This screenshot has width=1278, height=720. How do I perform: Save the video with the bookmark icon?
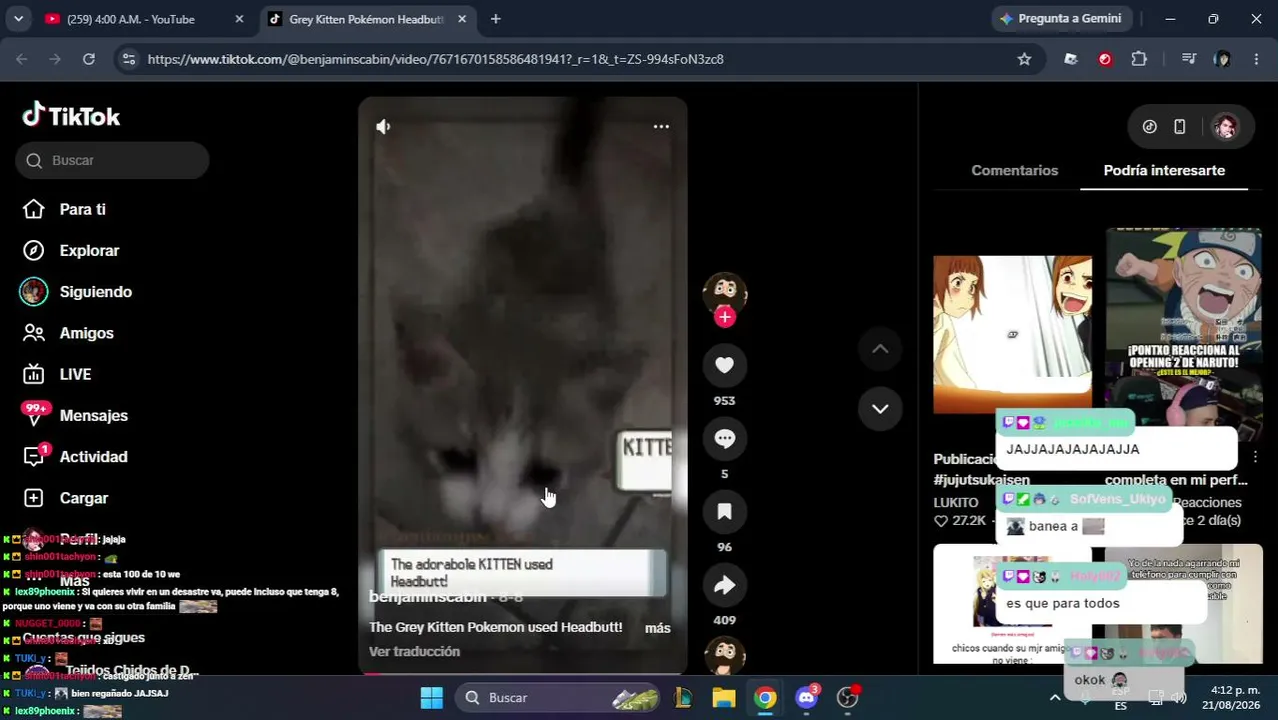(x=725, y=512)
